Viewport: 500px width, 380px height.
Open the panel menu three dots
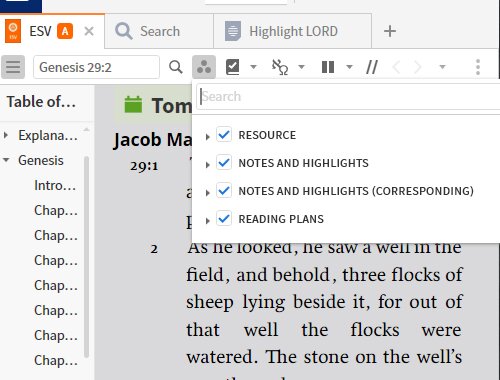(x=478, y=67)
